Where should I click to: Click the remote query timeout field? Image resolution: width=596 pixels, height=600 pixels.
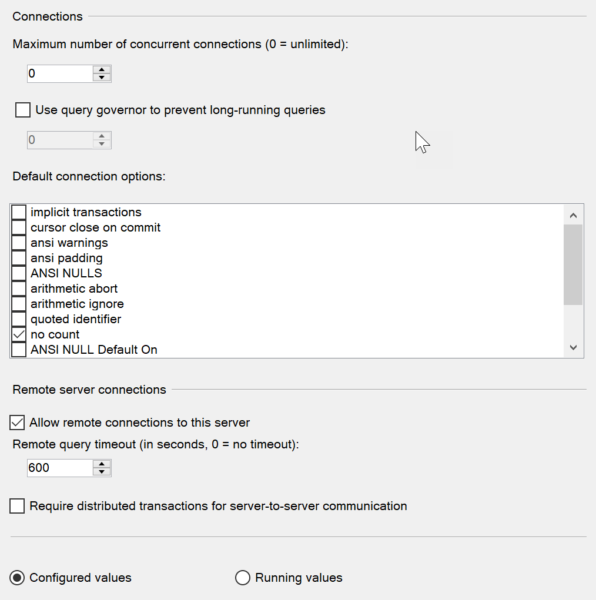(60, 468)
